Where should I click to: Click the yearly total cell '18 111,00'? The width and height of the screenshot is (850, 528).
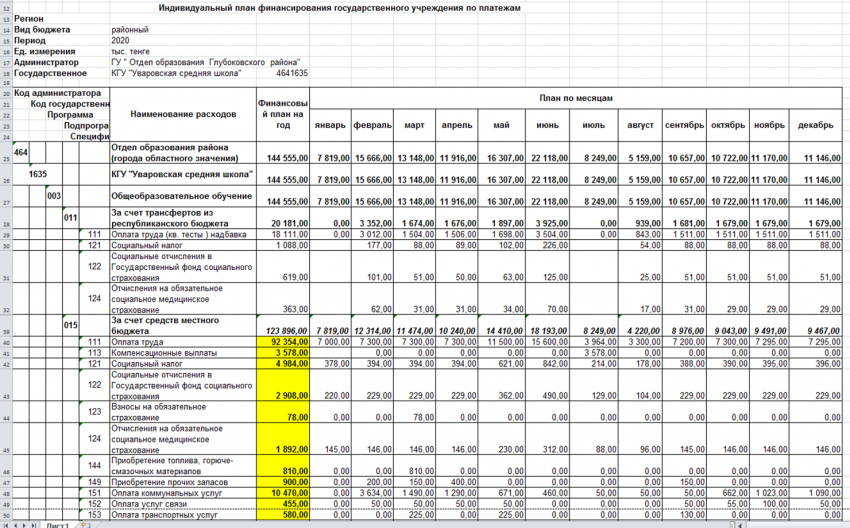tap(282, 234)
